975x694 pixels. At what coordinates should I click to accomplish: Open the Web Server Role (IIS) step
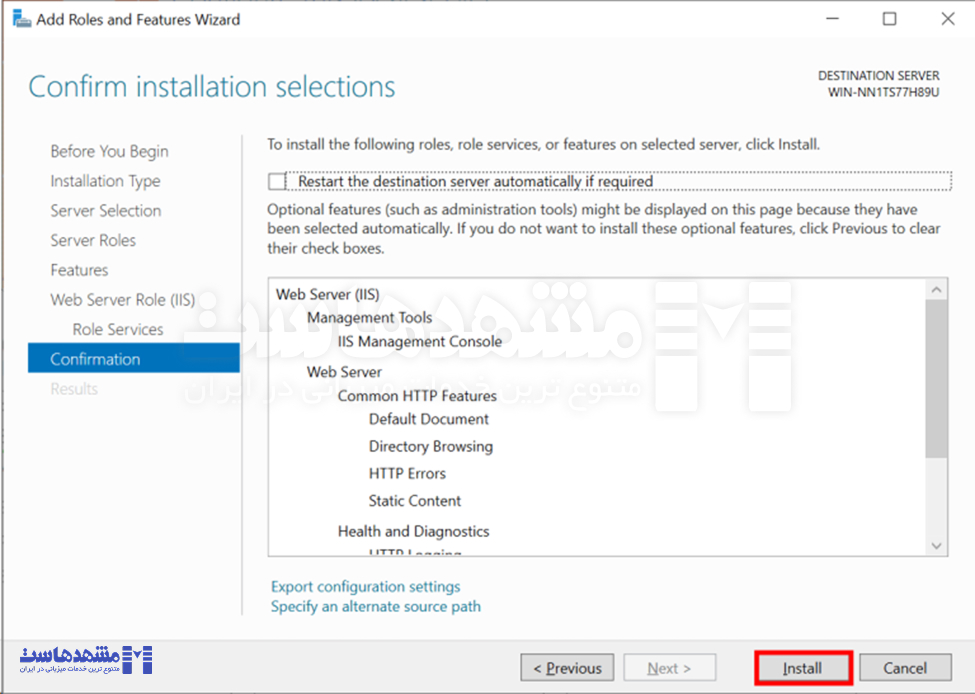(122, 300)
